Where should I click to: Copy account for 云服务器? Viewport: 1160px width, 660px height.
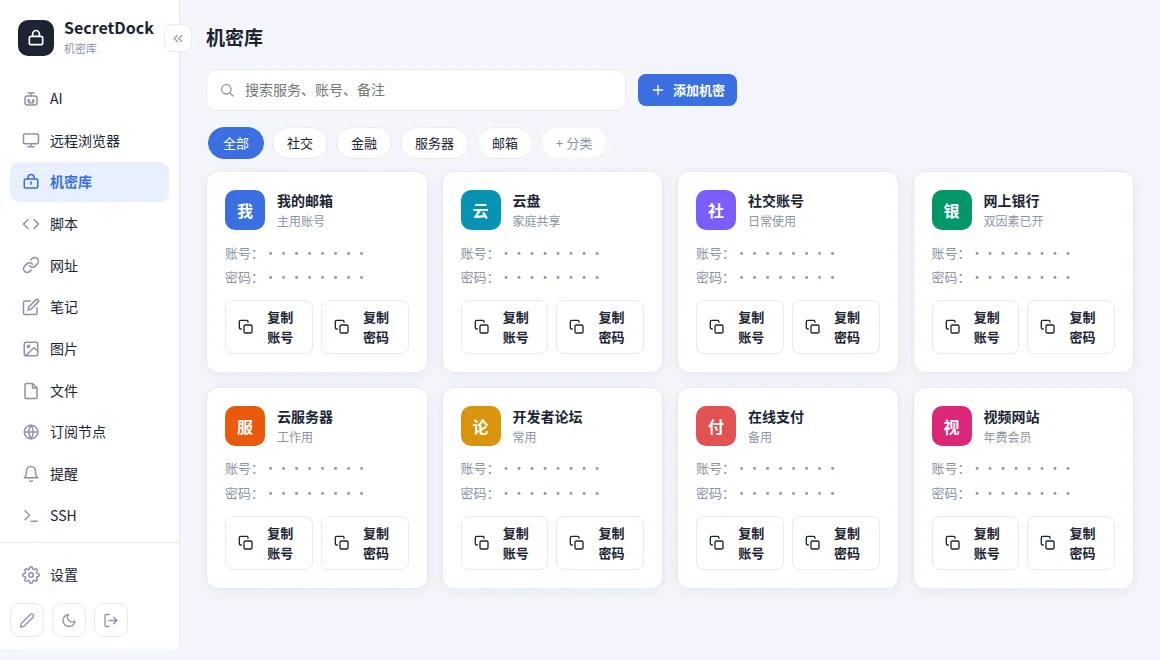[269, 543]
